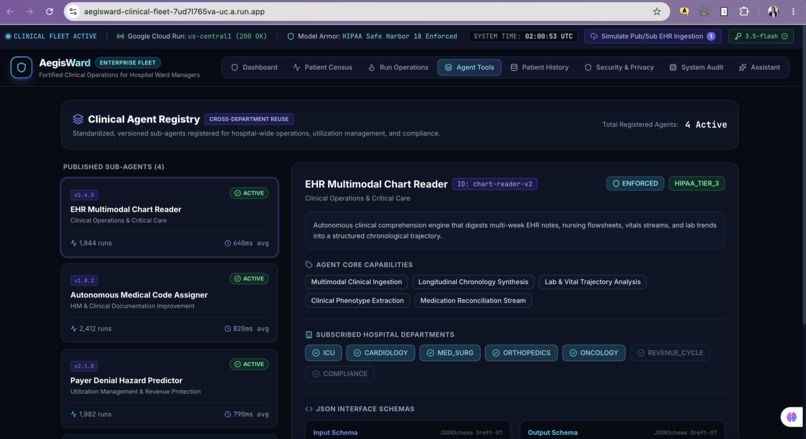Viewport: 806px width, 439px height.
Task: Click the CROSS-DEPARTMENT REUSE badge
Action: (249, 119)
